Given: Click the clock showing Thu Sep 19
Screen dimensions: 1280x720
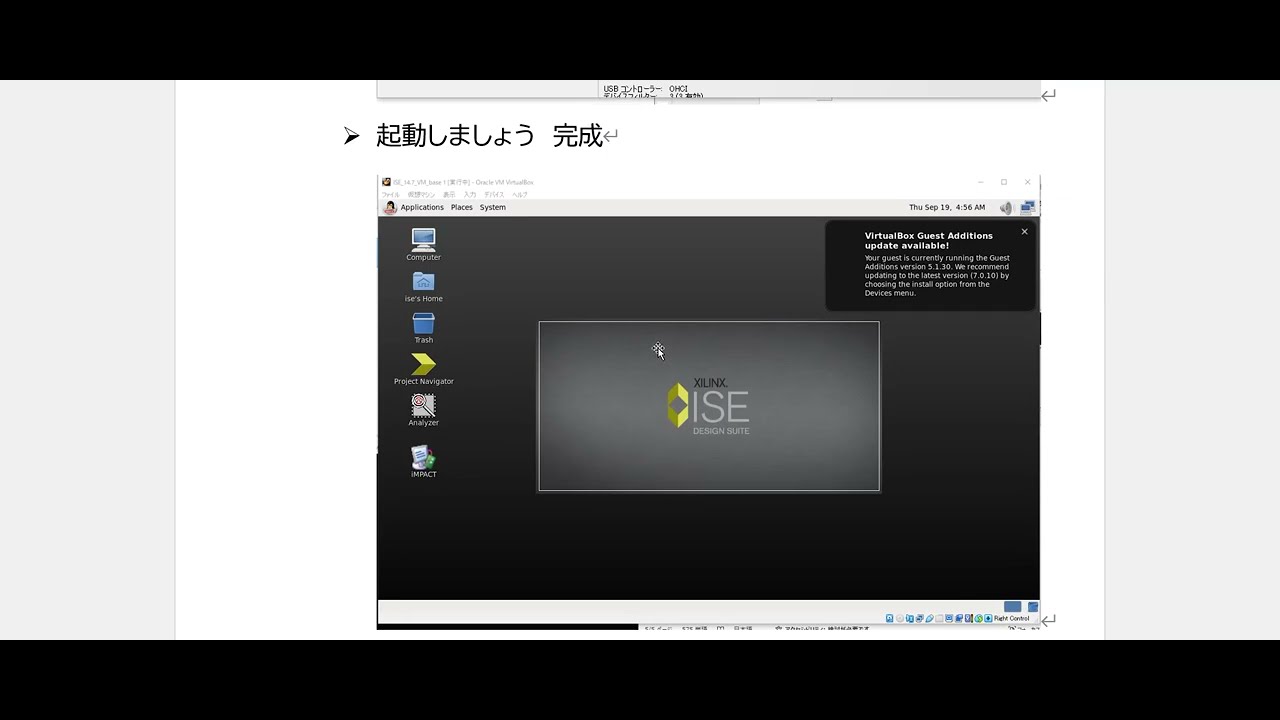Looking at the screenshot, I should click(947, 207).
